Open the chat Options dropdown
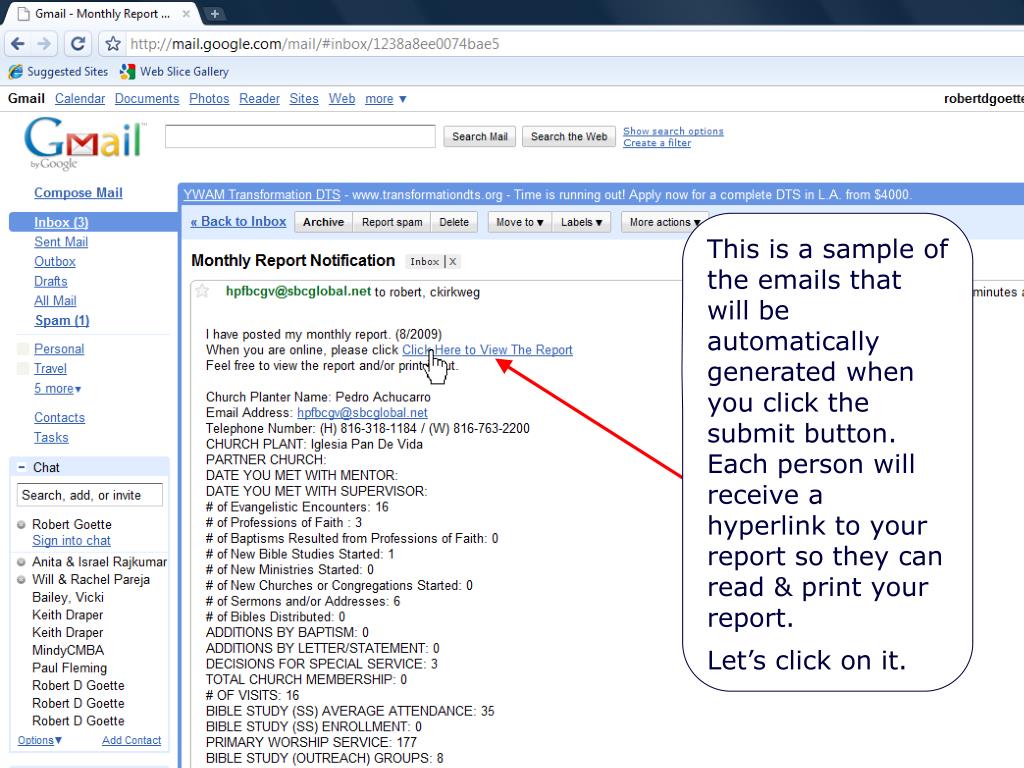 [x=40, y=740]
